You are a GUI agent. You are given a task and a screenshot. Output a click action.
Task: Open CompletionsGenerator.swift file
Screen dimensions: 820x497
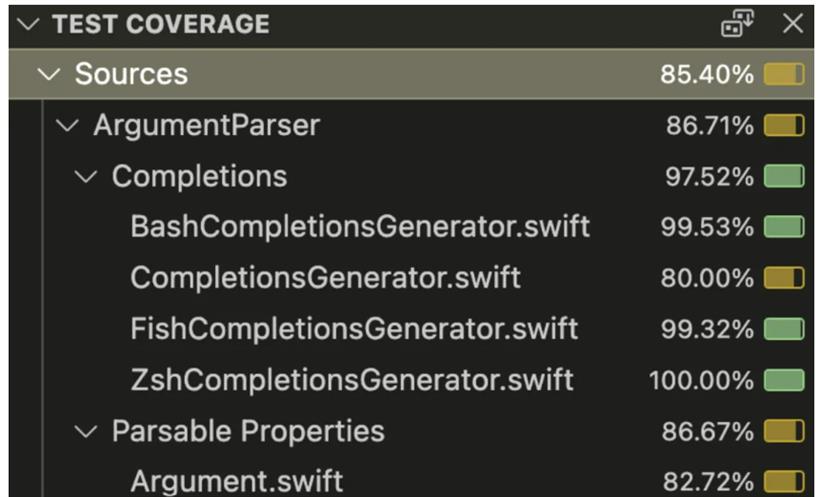point(325,278)
